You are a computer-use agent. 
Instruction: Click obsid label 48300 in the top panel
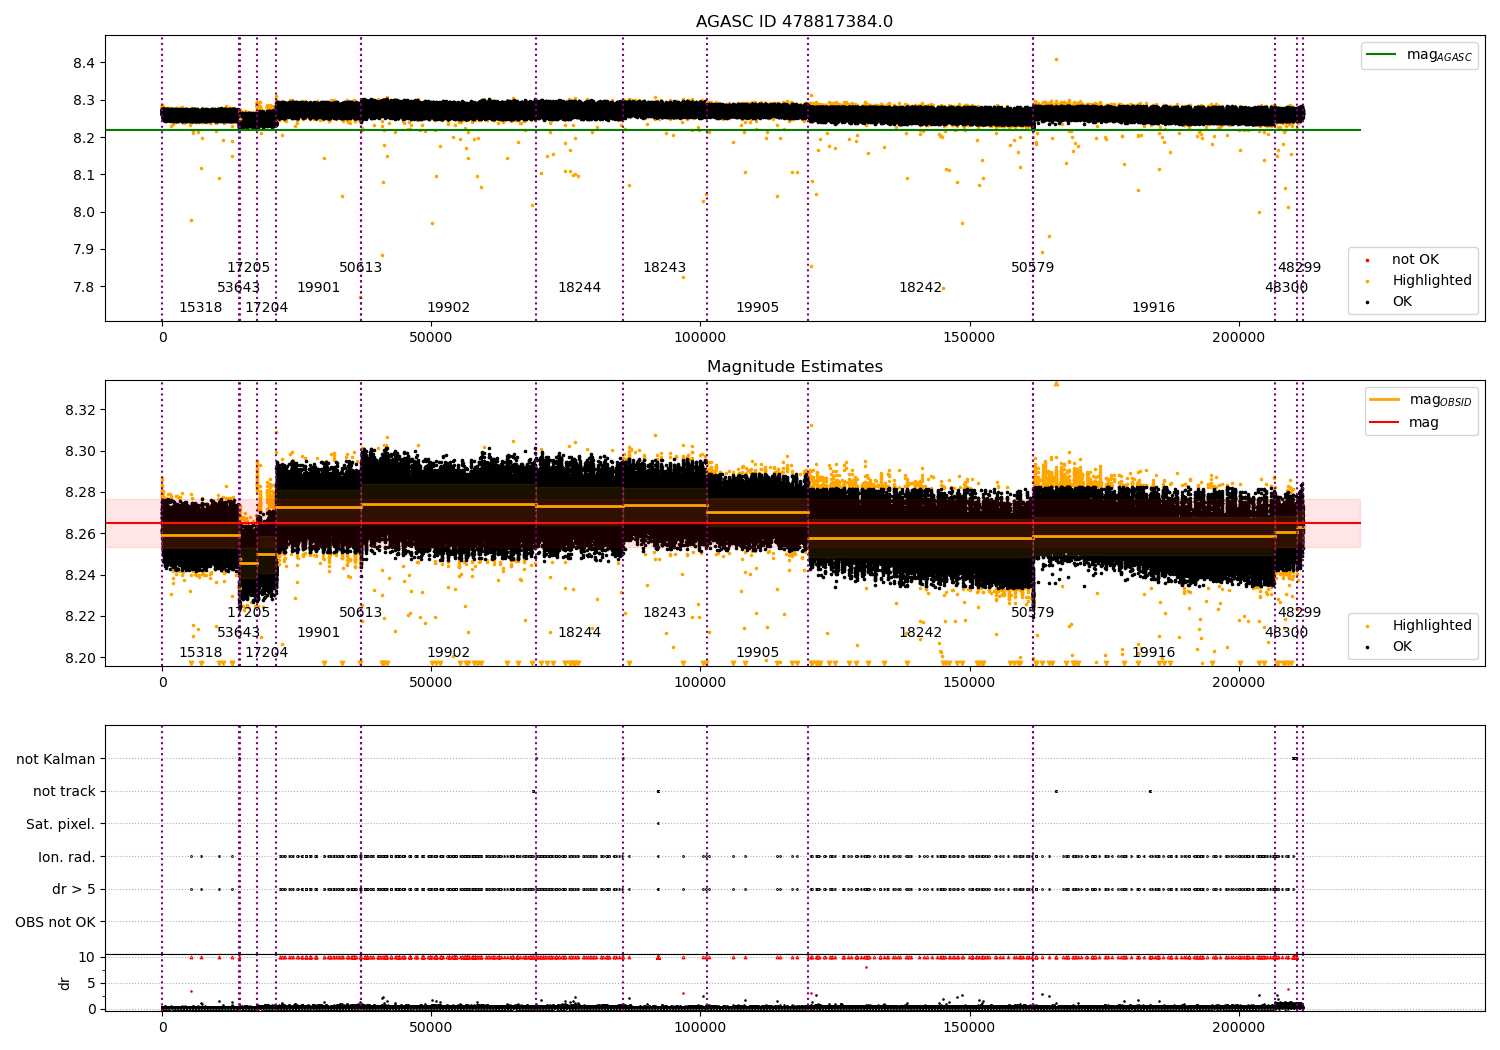tap(1286, 288)
